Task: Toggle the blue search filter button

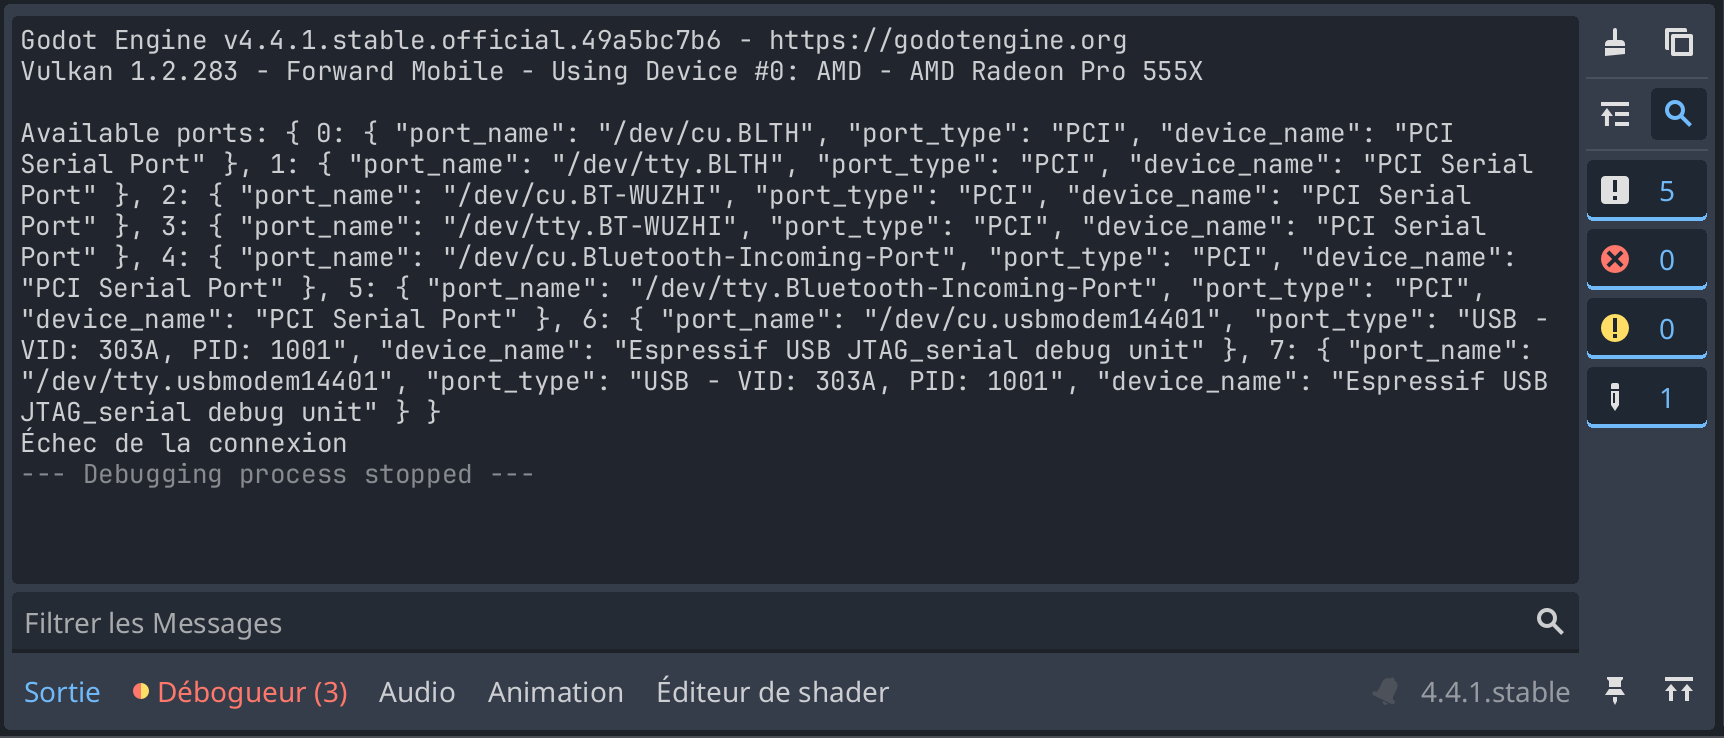Action: click(x=1678, y=114)
